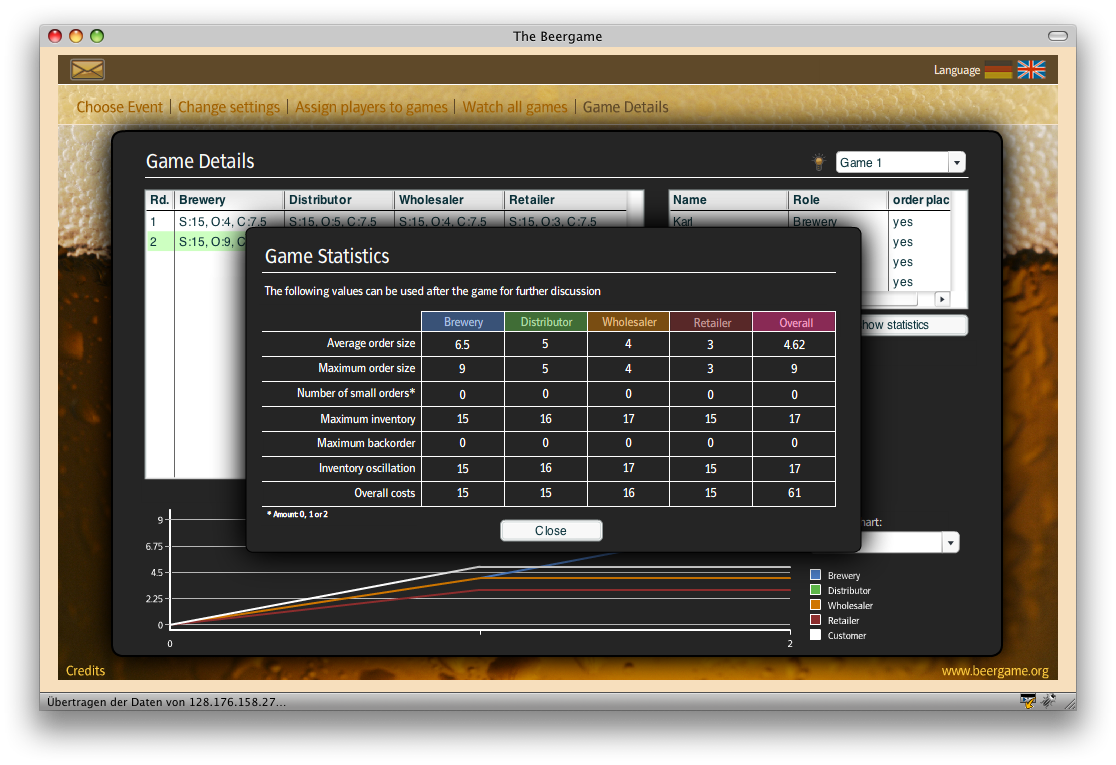Viewport: 1116px width, 765px height.
Task: Click the Language label
Action: pyautogui.click(x=957, y=70)
